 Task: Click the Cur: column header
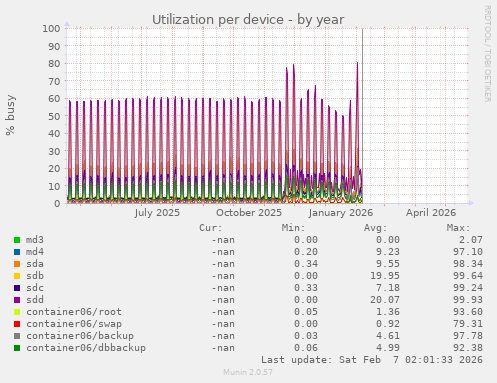point(210,228)
